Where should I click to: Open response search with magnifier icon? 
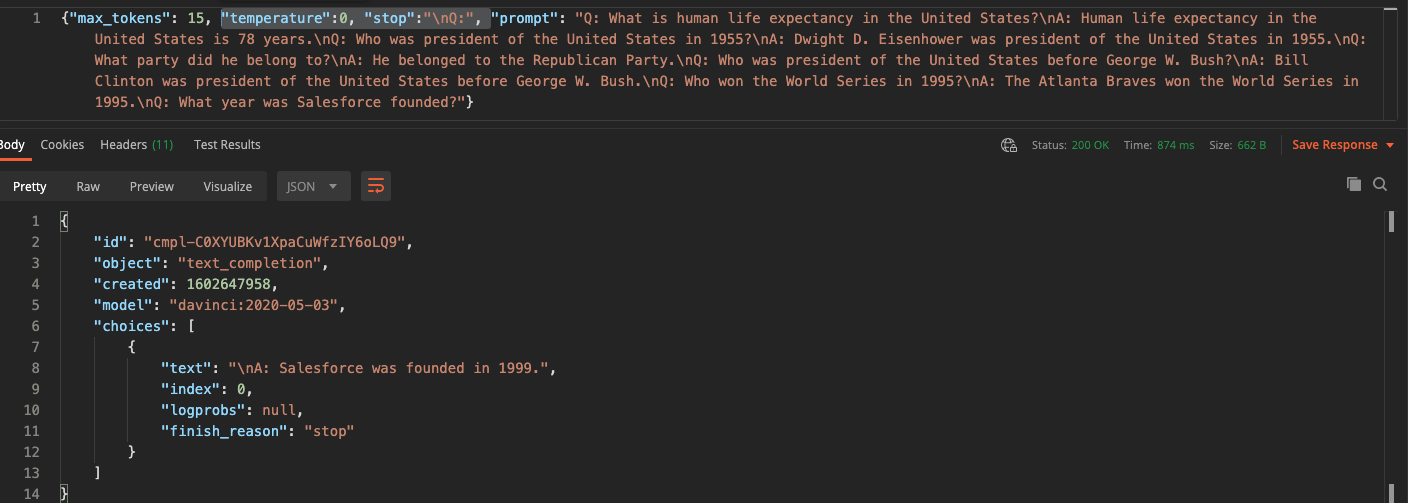pyautogui.click(x=1380, y=184)
